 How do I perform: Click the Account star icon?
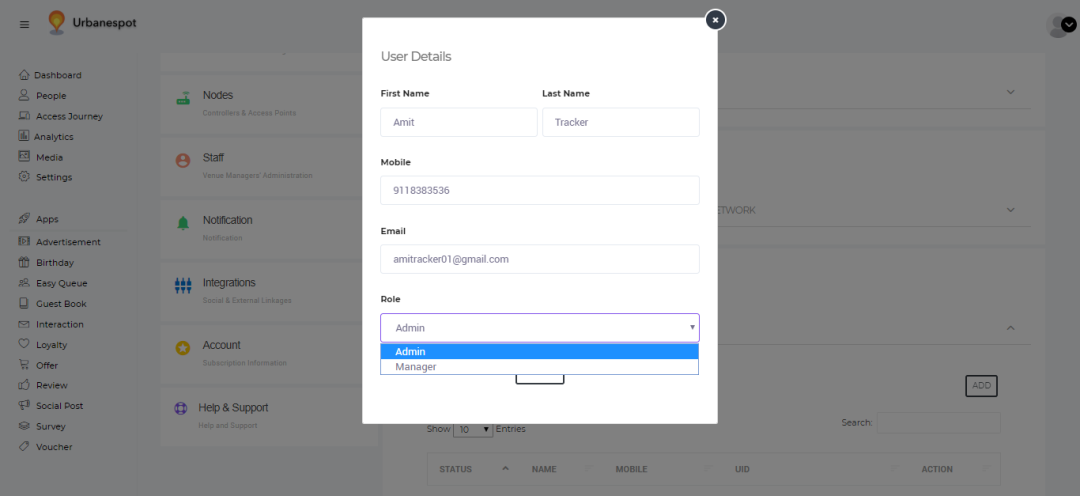point(183,349)
